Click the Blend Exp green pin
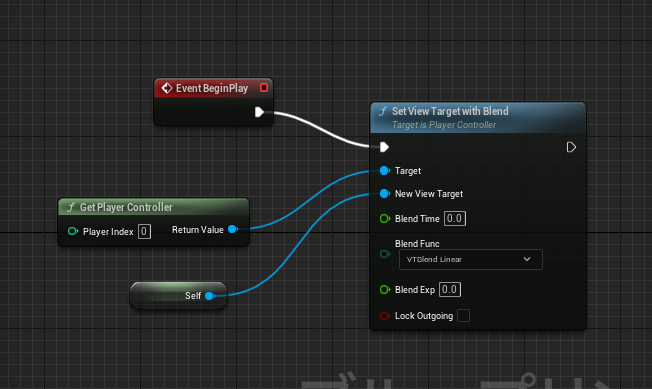This screenshot has height=389, width=652. (385, 290)
